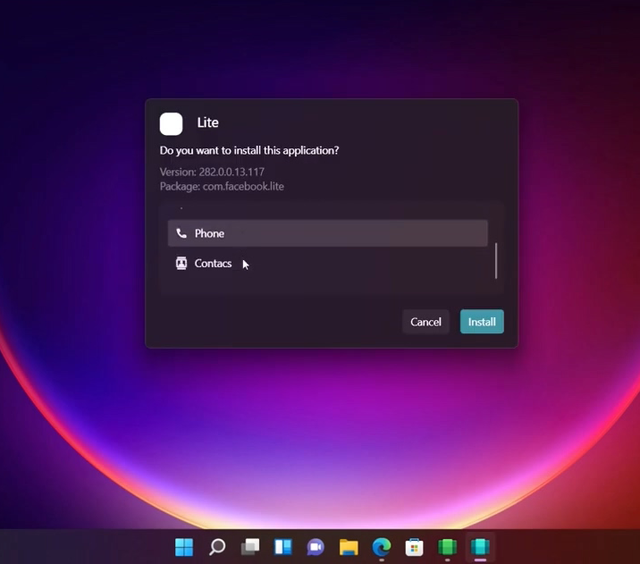
Task: Open the Windows Start menu
Action: pyautogui.click(x=184, y=547)
